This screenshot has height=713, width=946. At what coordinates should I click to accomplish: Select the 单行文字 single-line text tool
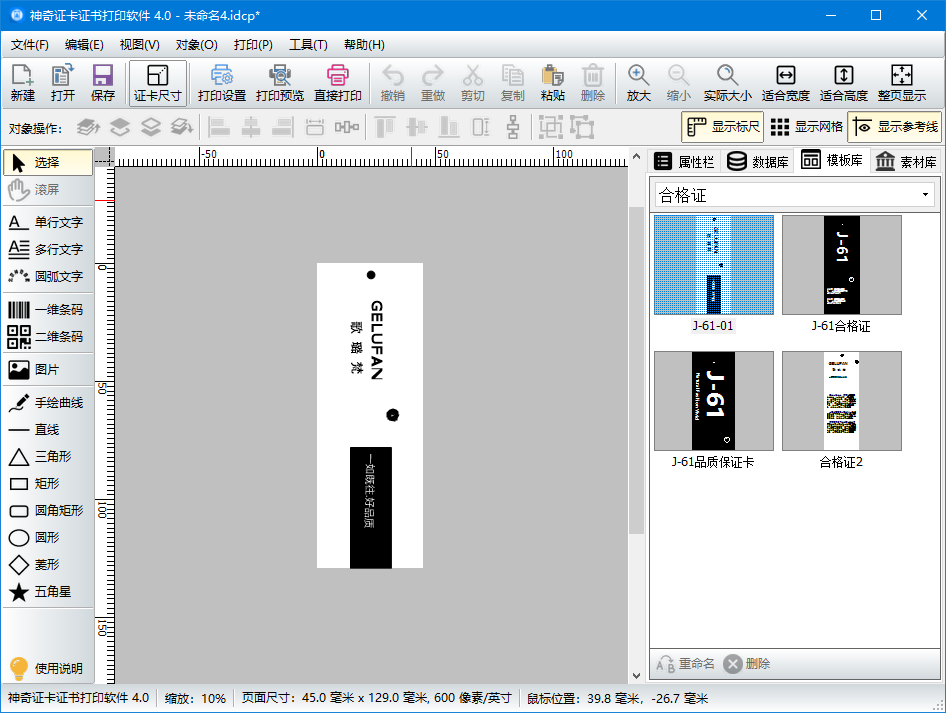(48, 222)
